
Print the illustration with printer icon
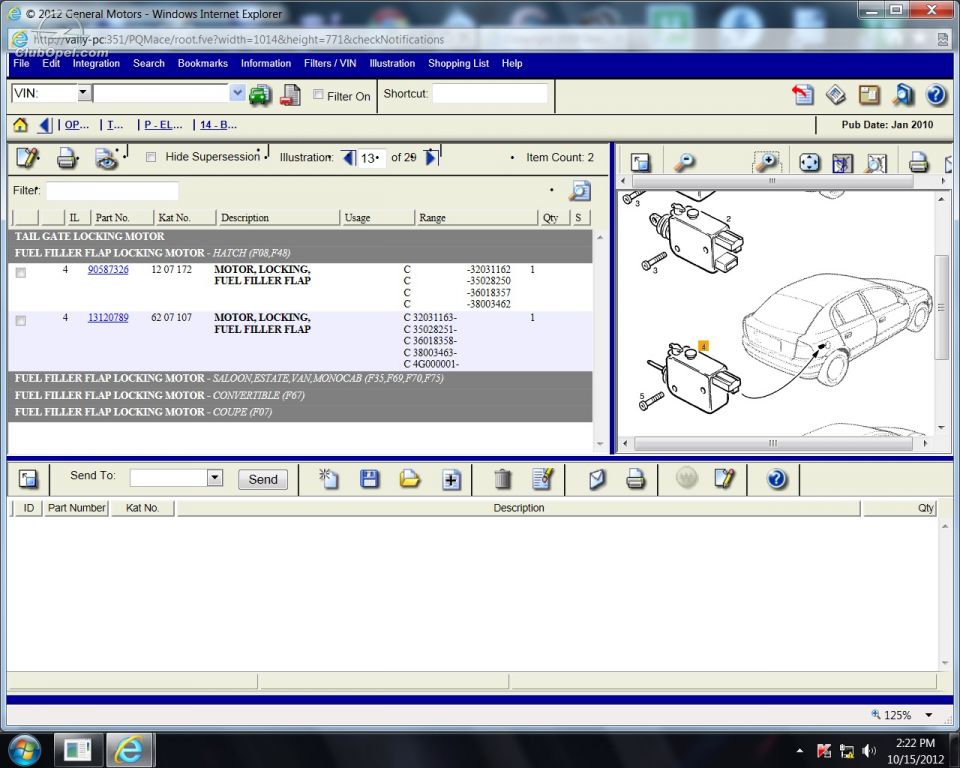(918, 162)
